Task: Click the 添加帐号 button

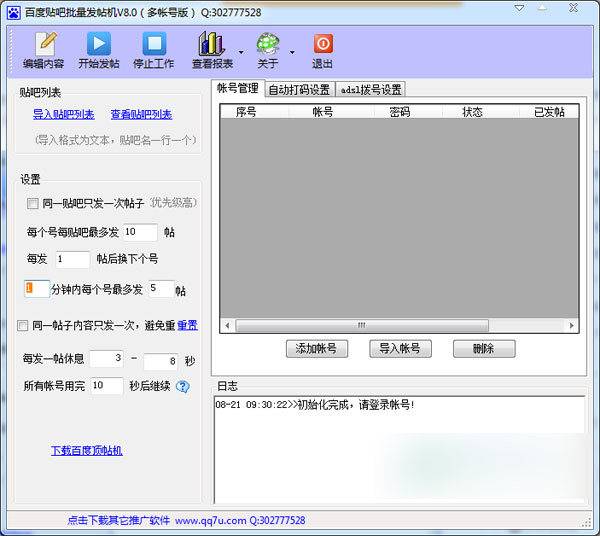Action: [316, 349]
